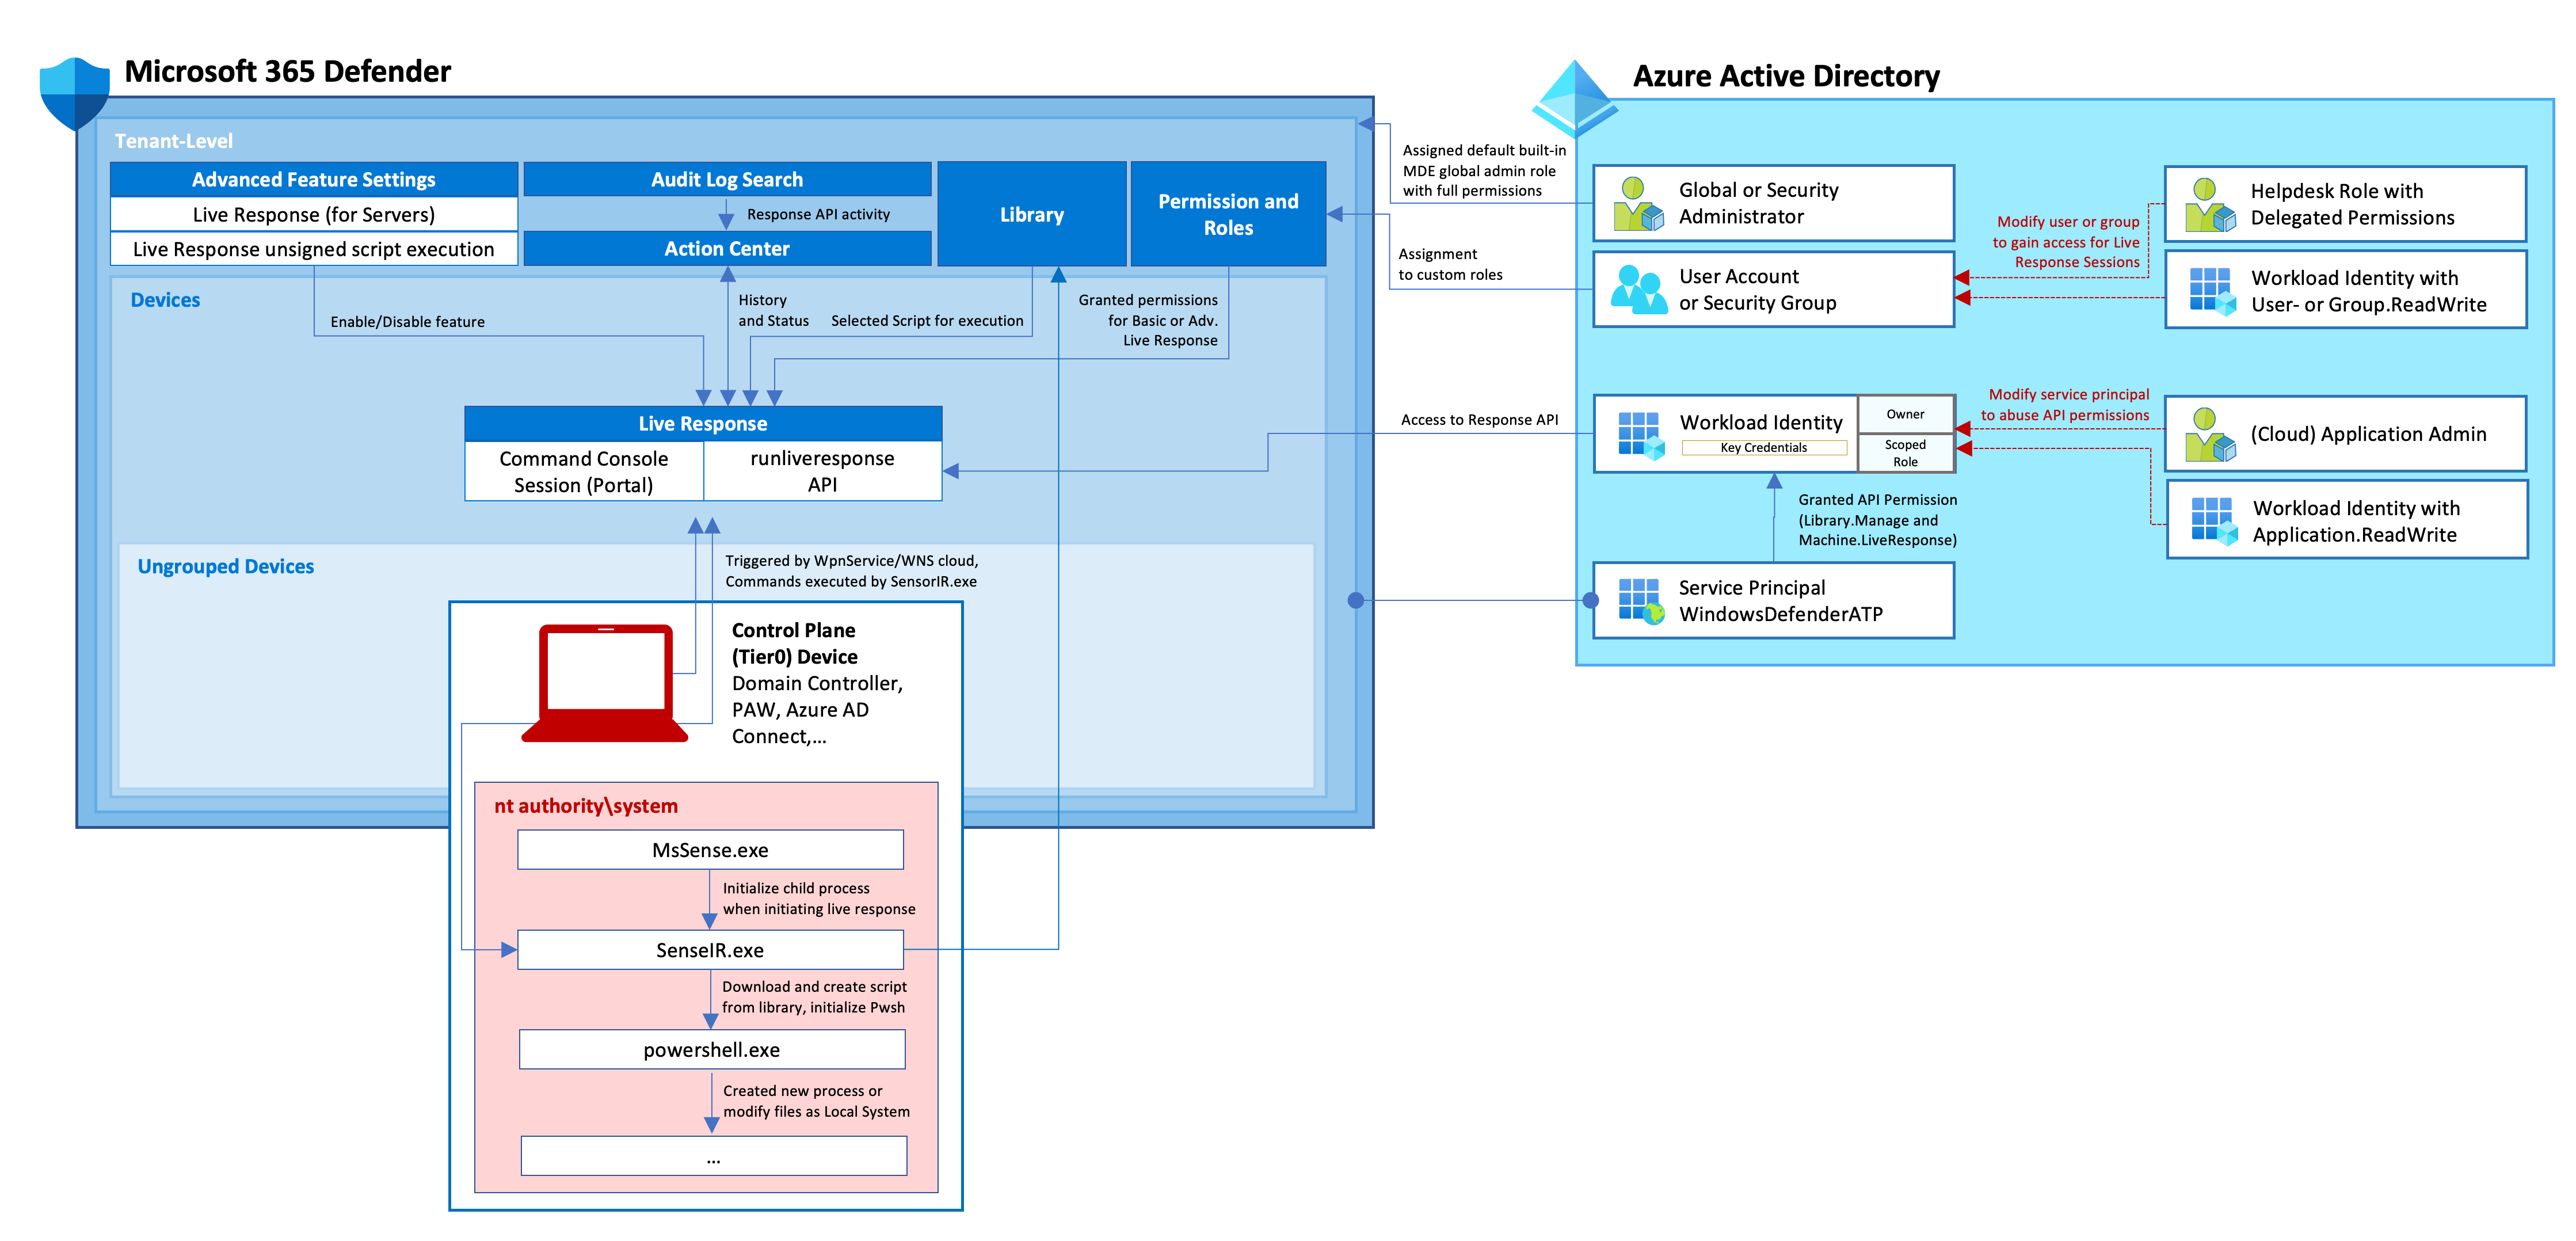
Task: Click the Triggered by WpnService/WNS cloud annotation
Action: click(x=851, y=571)
